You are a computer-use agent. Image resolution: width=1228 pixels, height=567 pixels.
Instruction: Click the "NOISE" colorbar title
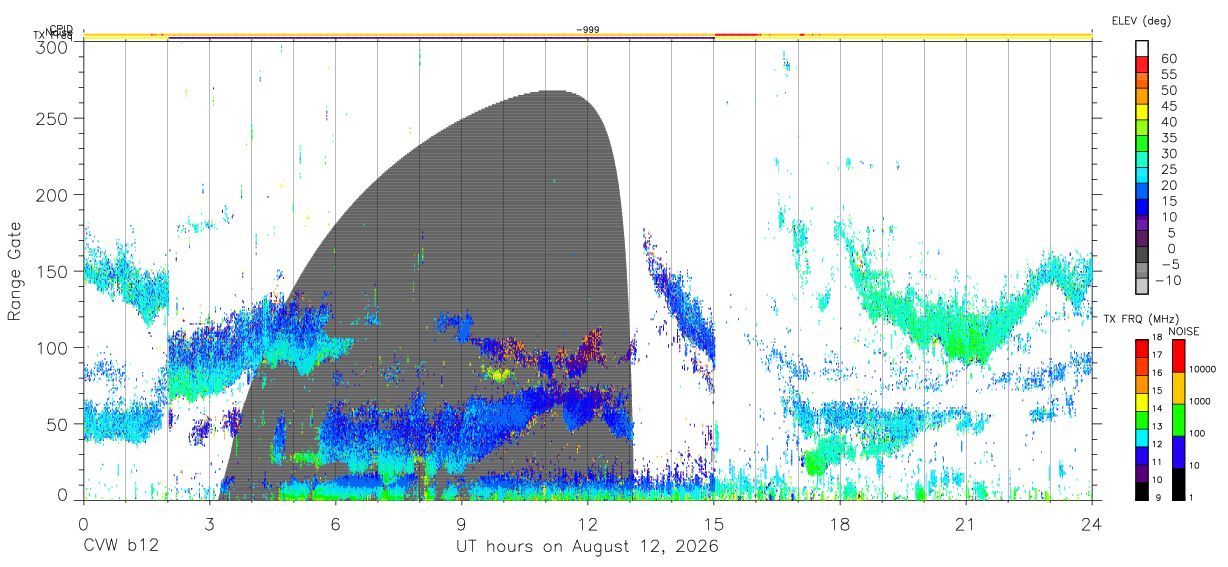tap(1183, 331)
